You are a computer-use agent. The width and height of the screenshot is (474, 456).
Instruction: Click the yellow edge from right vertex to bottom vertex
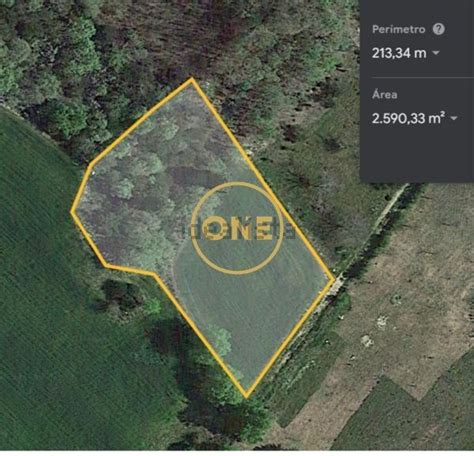tap(290, 338)
